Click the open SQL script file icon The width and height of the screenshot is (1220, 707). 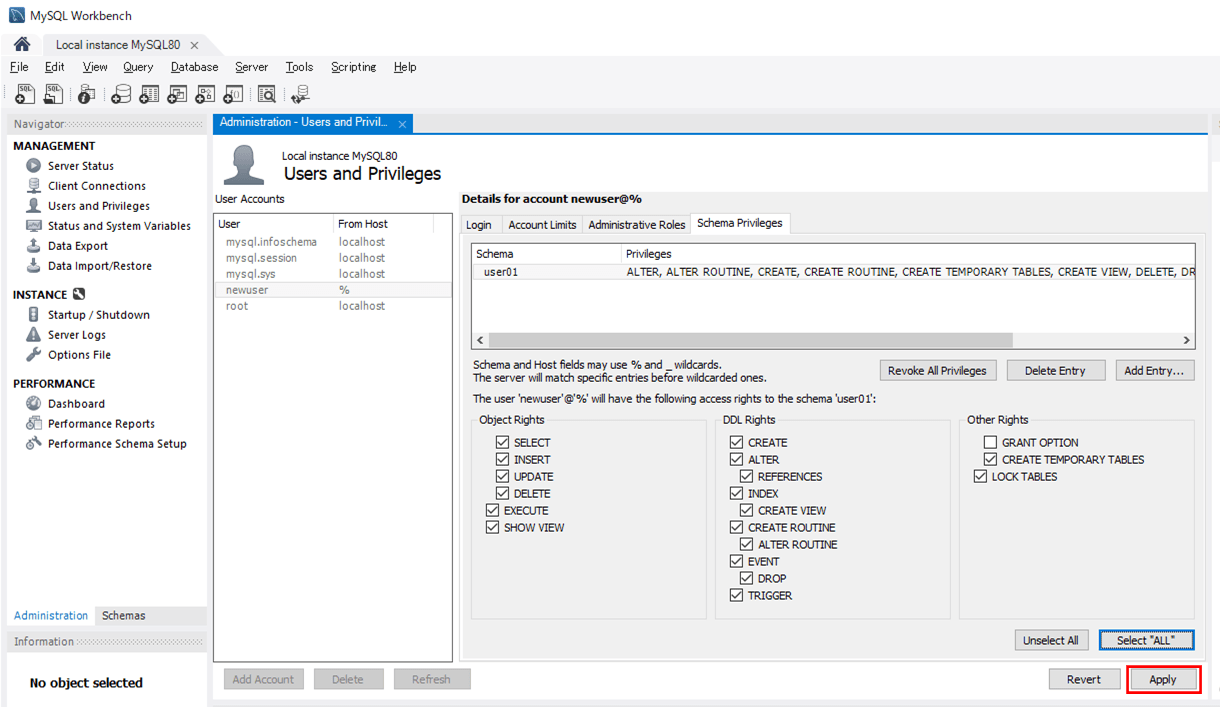click(53, 94)
